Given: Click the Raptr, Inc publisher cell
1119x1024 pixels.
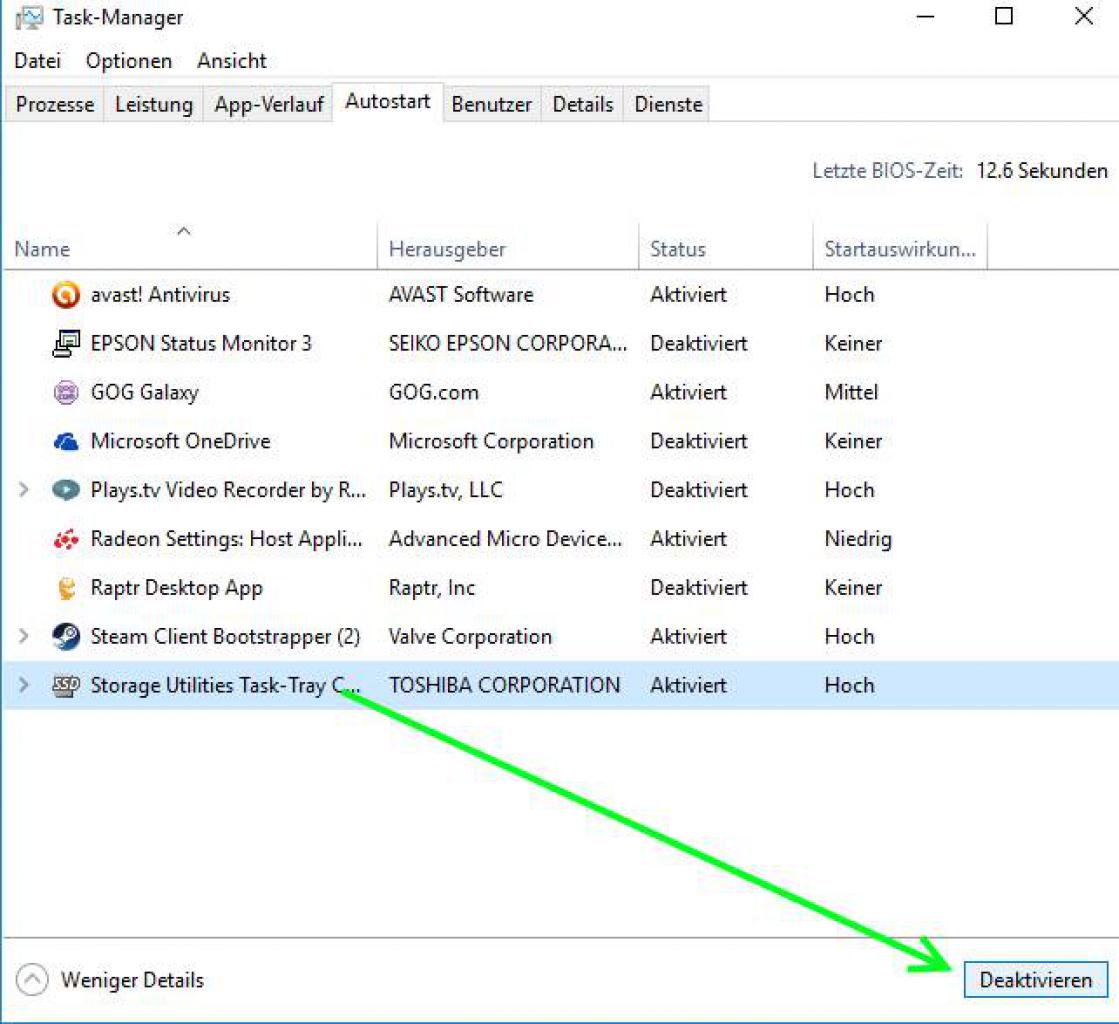Looking at the screenshot, I should [432, 588].
